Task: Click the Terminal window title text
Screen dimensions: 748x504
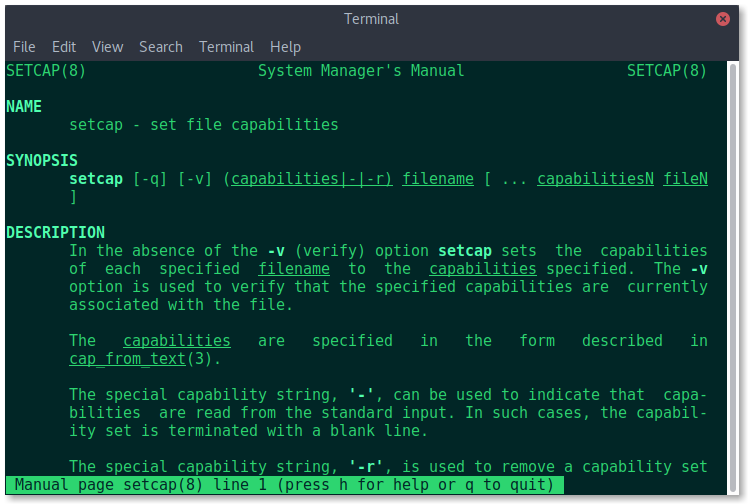Action: [x=371, y=19]
